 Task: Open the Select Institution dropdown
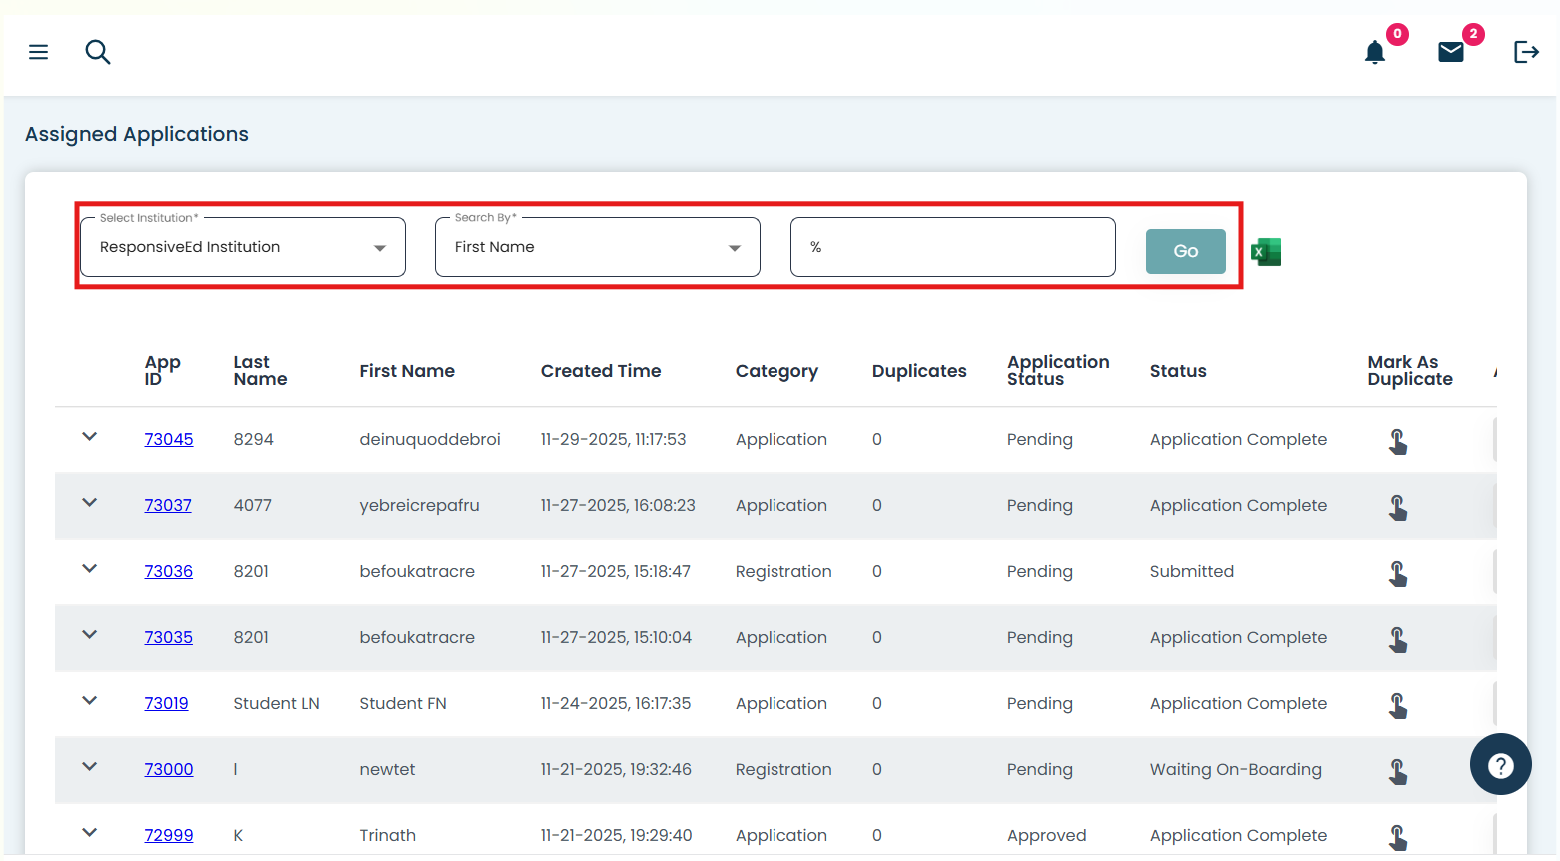pos(243,247)
